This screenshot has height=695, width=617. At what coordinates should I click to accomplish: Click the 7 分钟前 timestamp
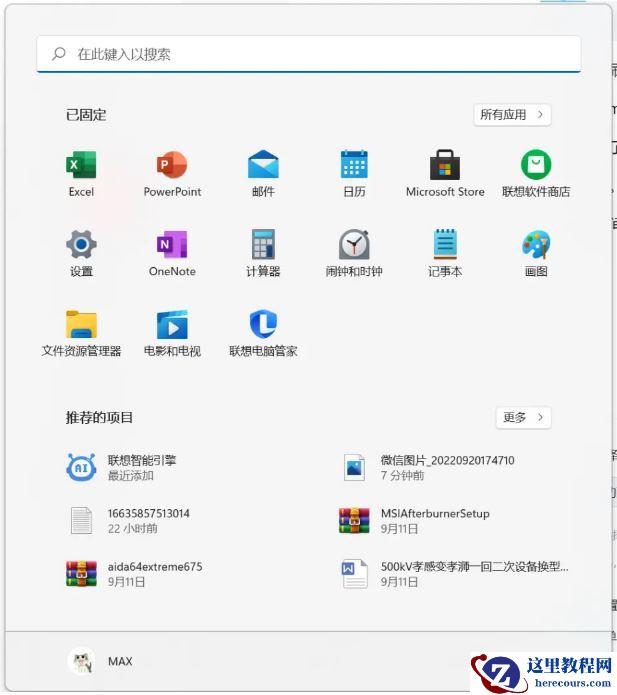click(402, 476)
